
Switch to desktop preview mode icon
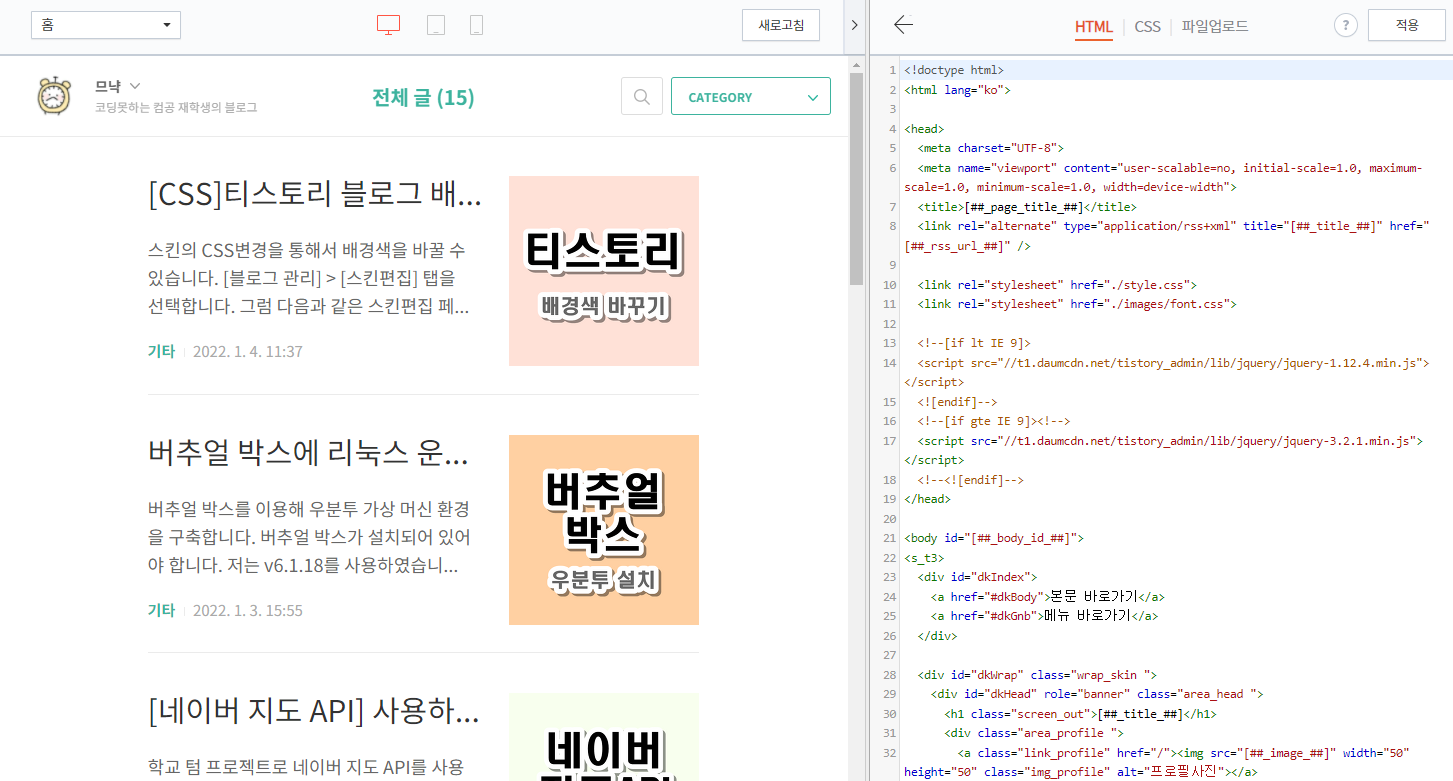pos(389,25)
